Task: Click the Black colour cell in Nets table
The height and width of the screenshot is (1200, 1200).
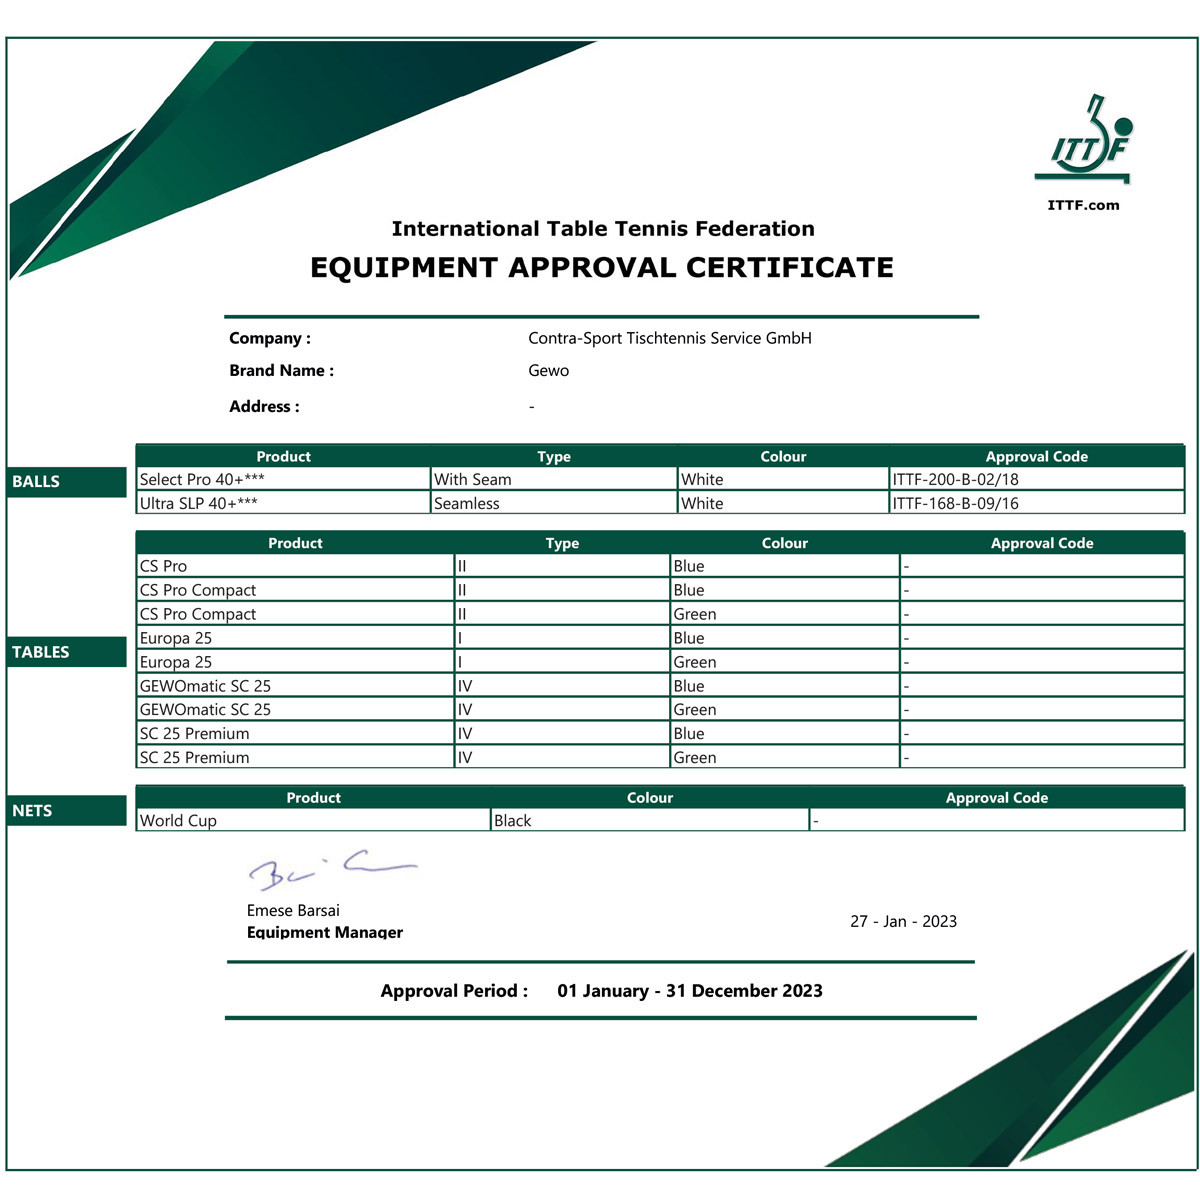Action: (513, 820)
